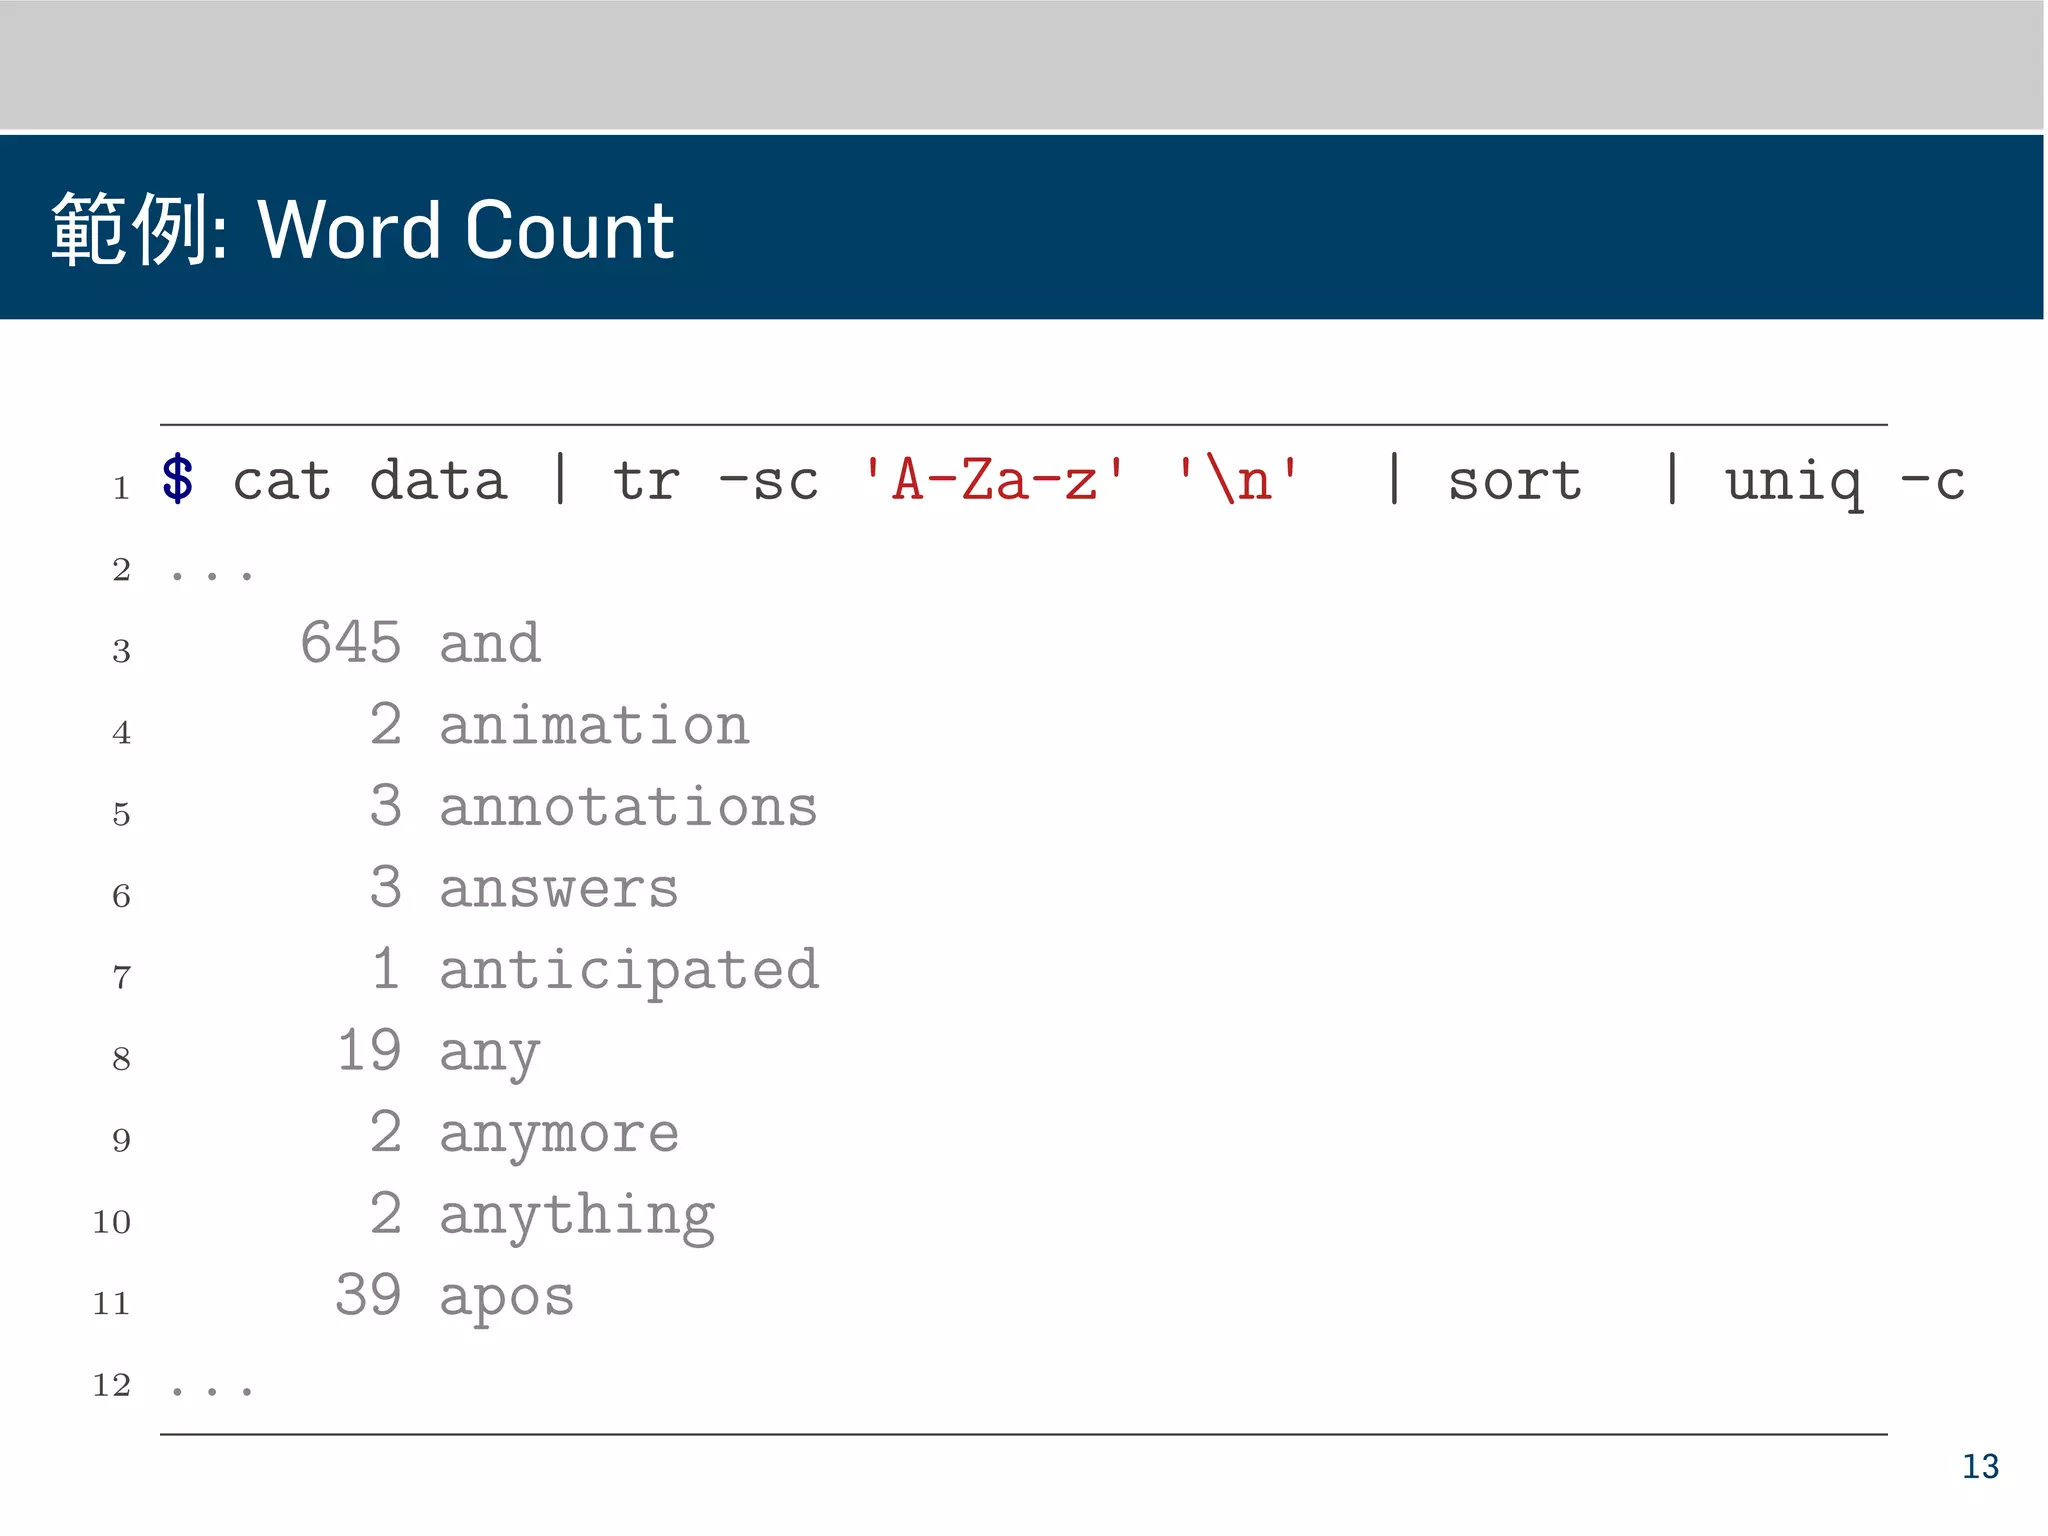Image resolution: width=2048 pixels, height=1536 pixels.
Task: Click the slide title '範例: Word Count'
Action: (363, 230)
